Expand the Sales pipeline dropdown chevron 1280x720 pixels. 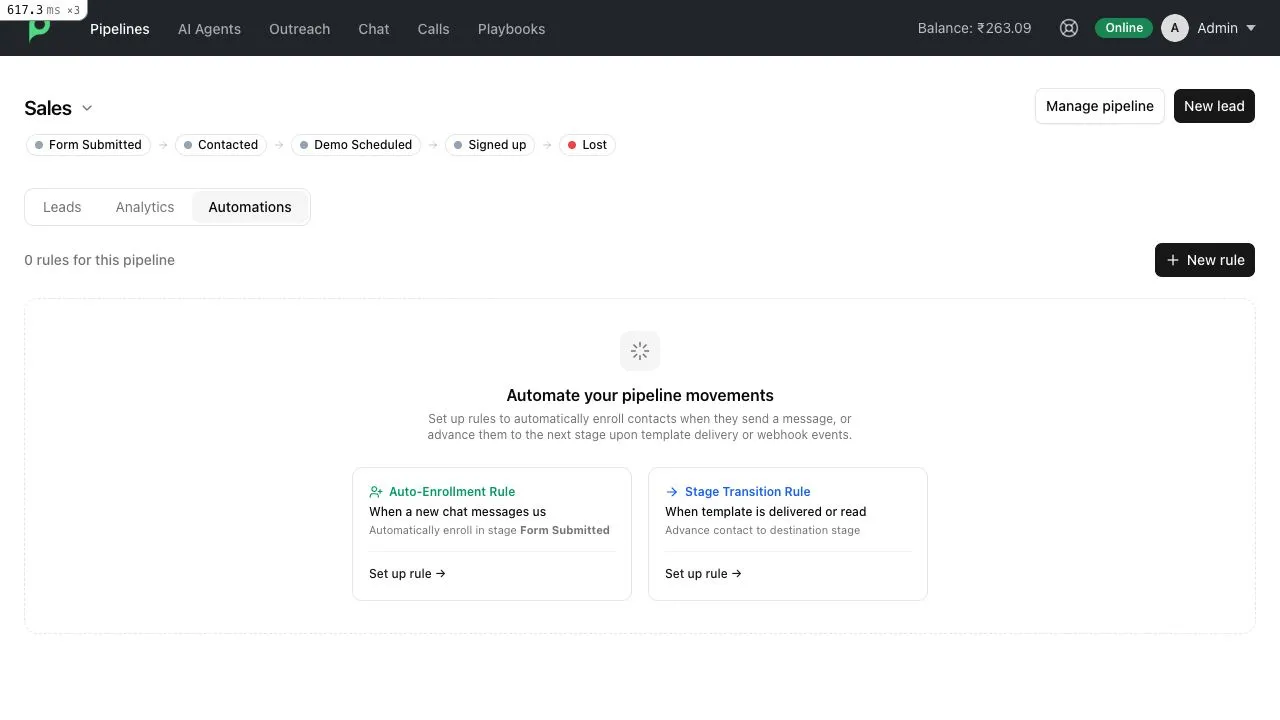pos(87,108)
